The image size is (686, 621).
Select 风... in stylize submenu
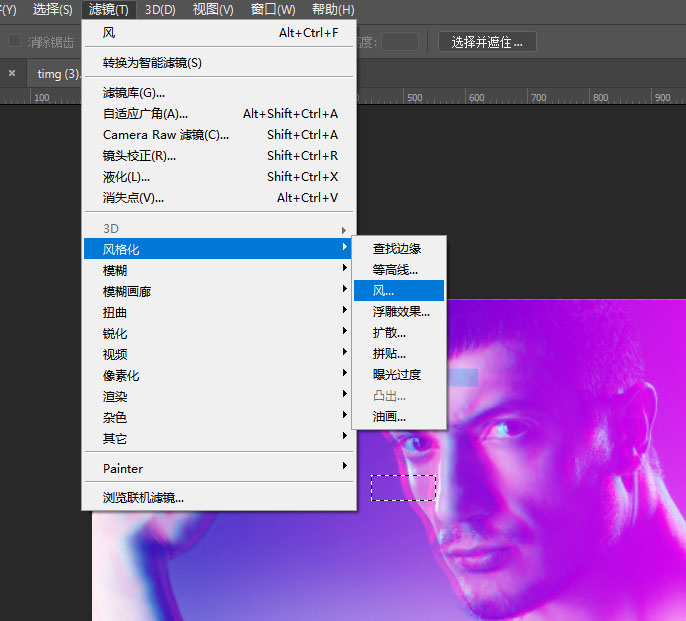point(399,291)
